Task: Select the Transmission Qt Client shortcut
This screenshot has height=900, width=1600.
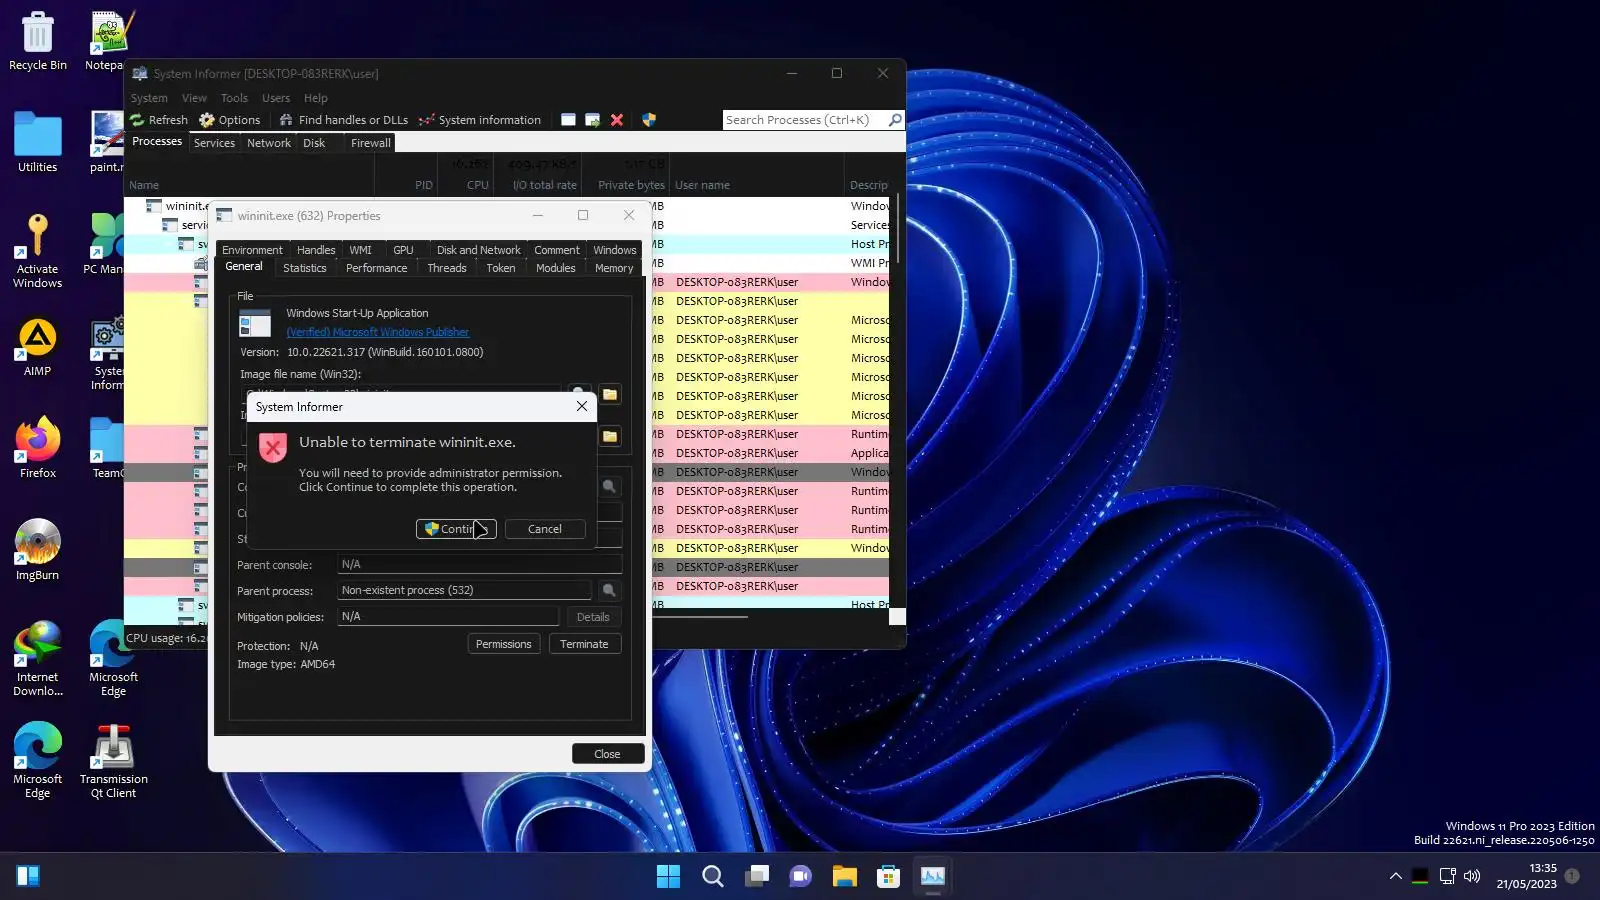Action: click(114, 761)
